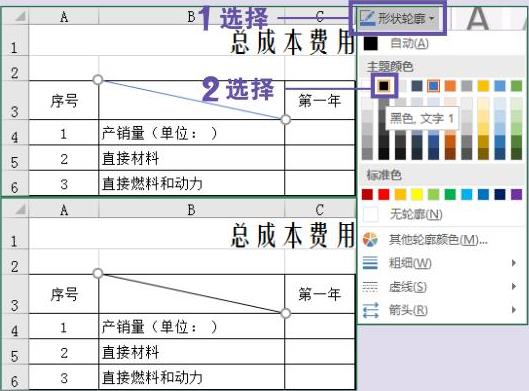Open 其他轮廓颜色(M) color wheel icon
The width and height of the screenshot is (529, 391).
click(370, 240)
